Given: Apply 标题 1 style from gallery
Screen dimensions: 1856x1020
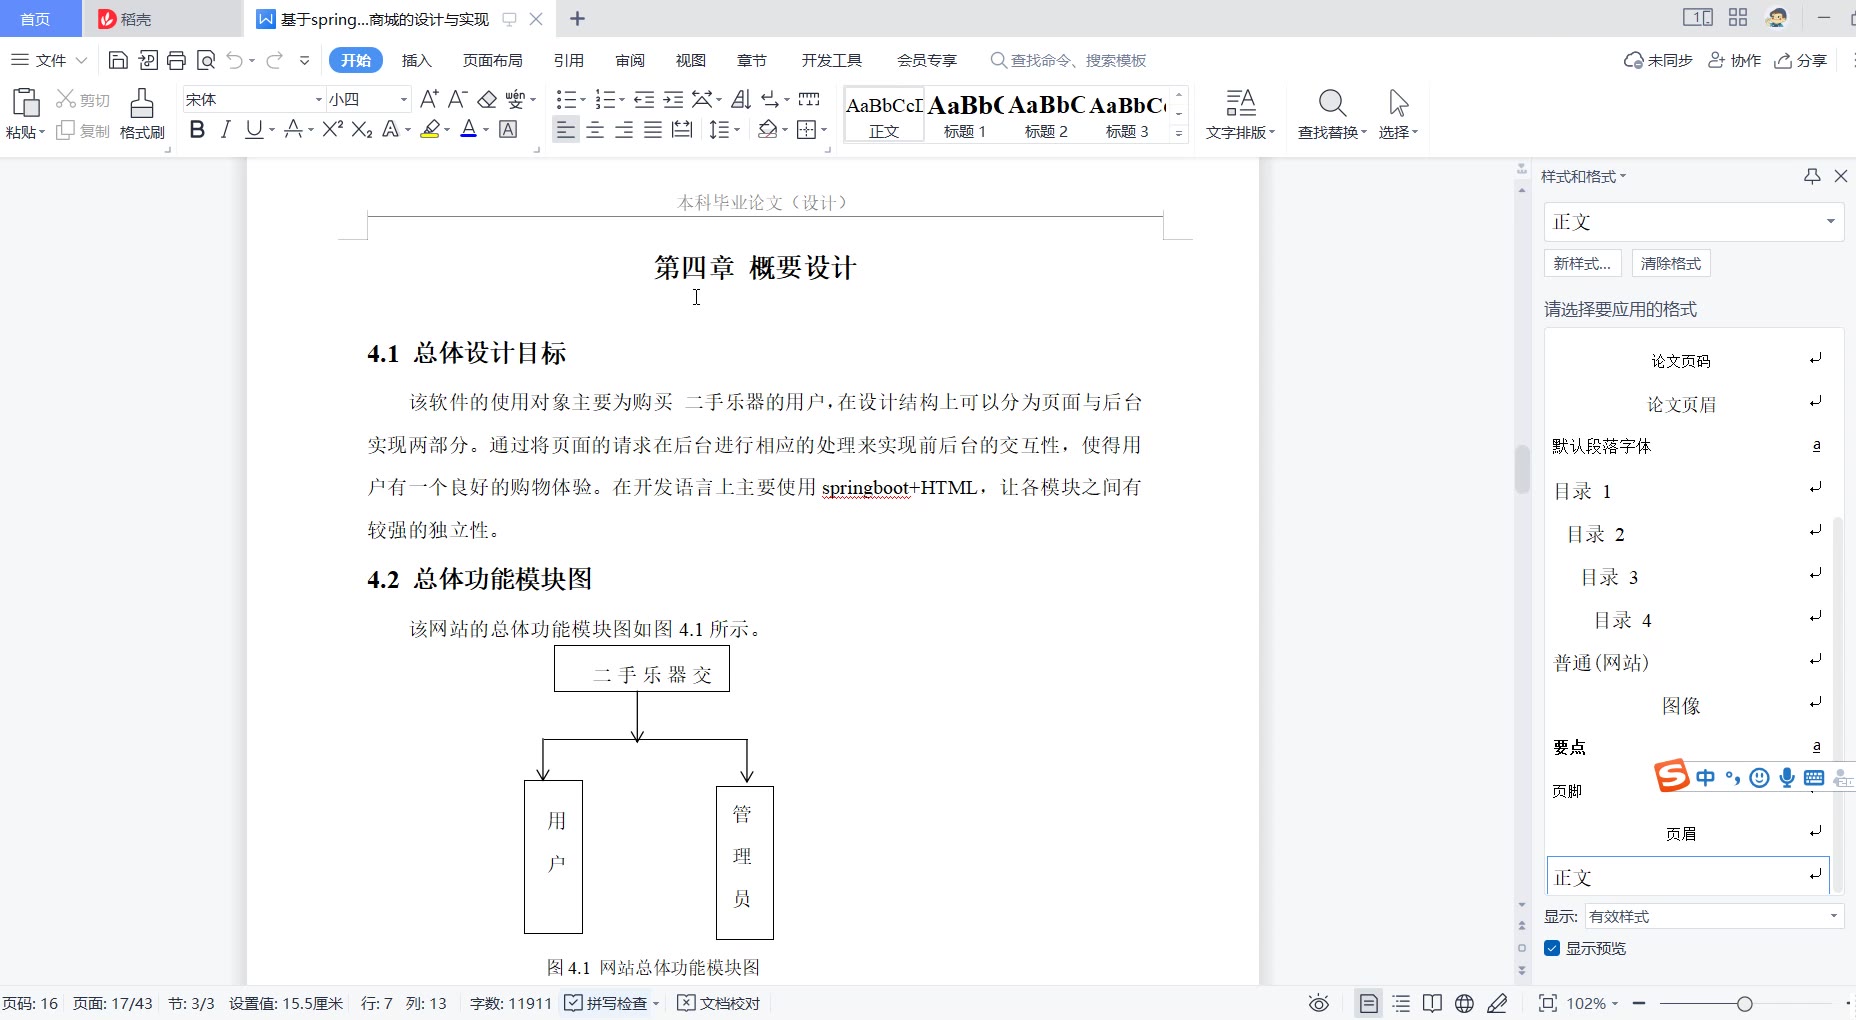Looking at the screenshot, I should coord(965,116).
